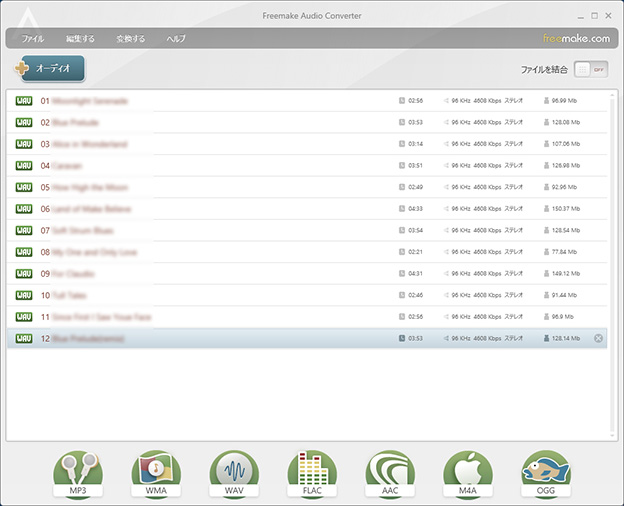Select M4A Apple format
624x506 pixels.
click(468, 474)
